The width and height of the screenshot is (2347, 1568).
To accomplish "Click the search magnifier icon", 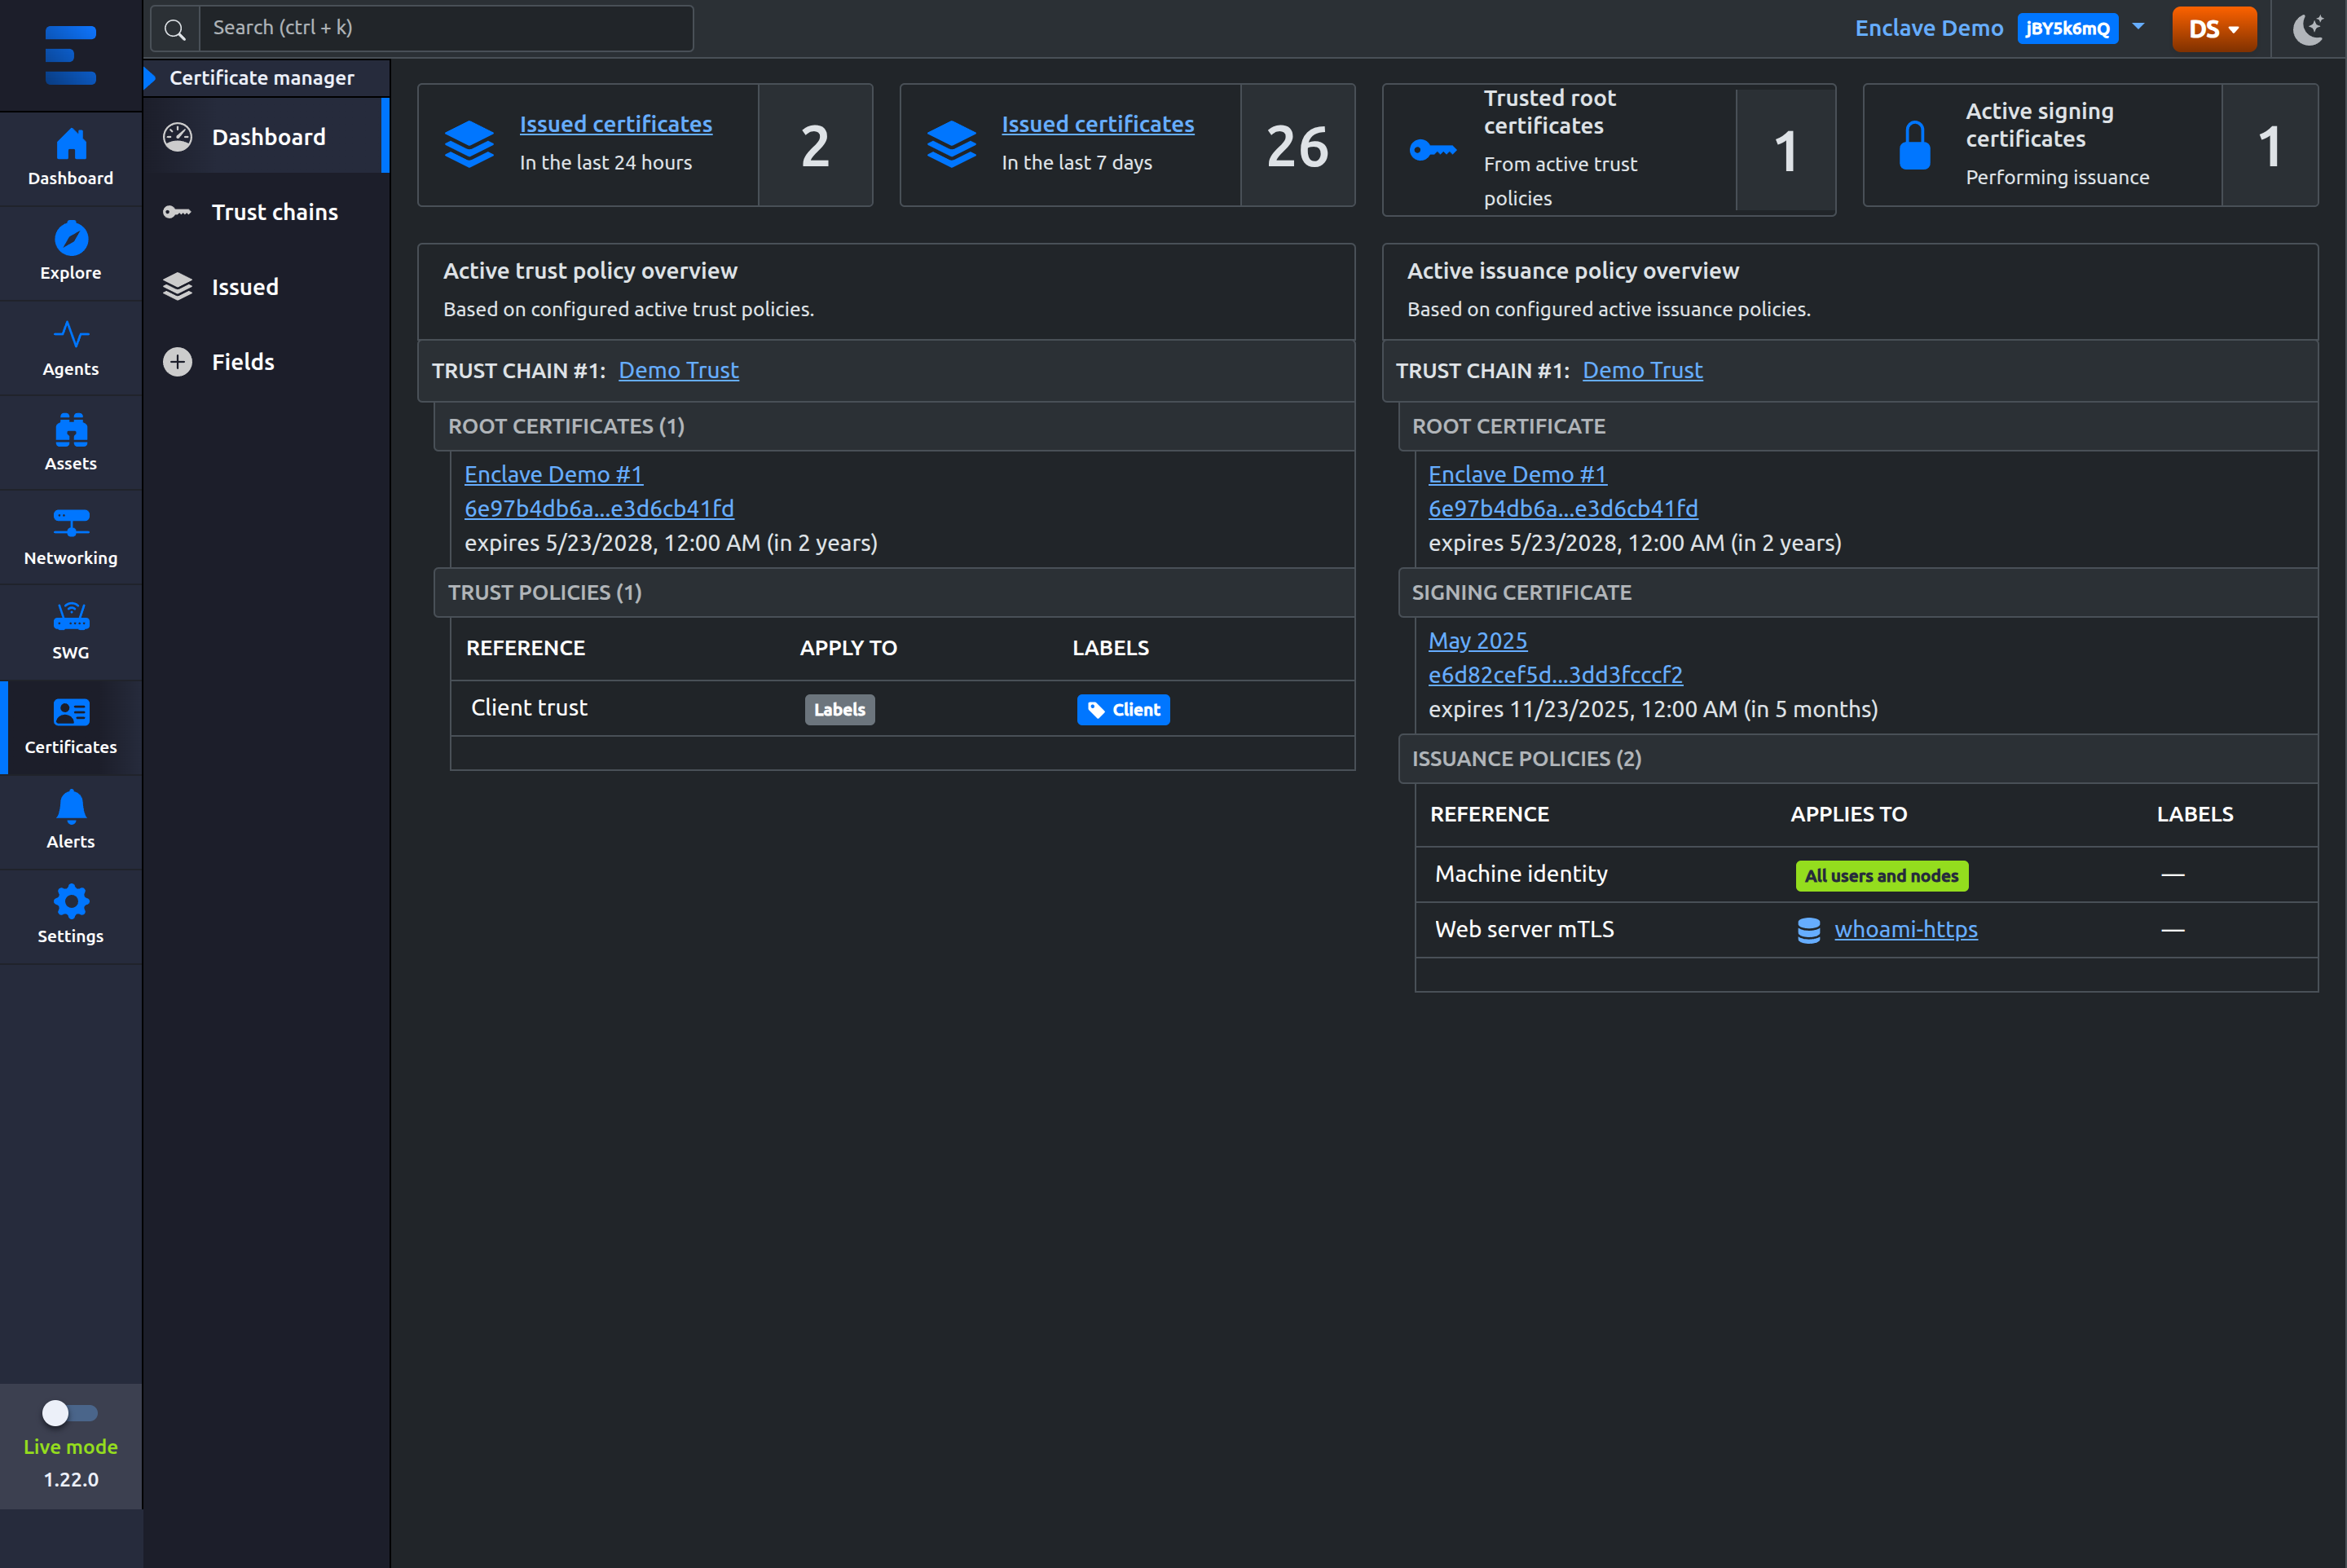I will coord(175,29).
